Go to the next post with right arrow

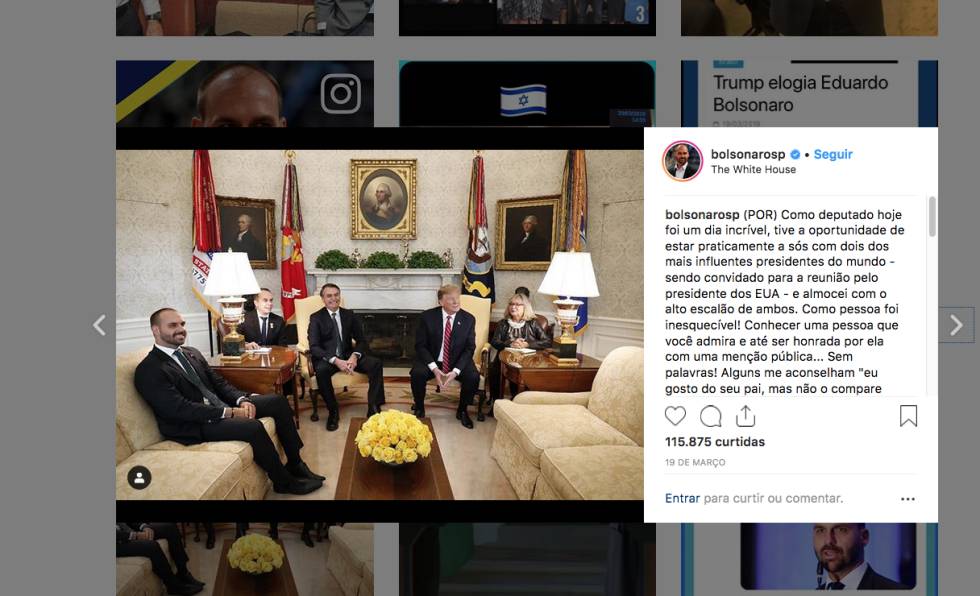tap(956, 325)
